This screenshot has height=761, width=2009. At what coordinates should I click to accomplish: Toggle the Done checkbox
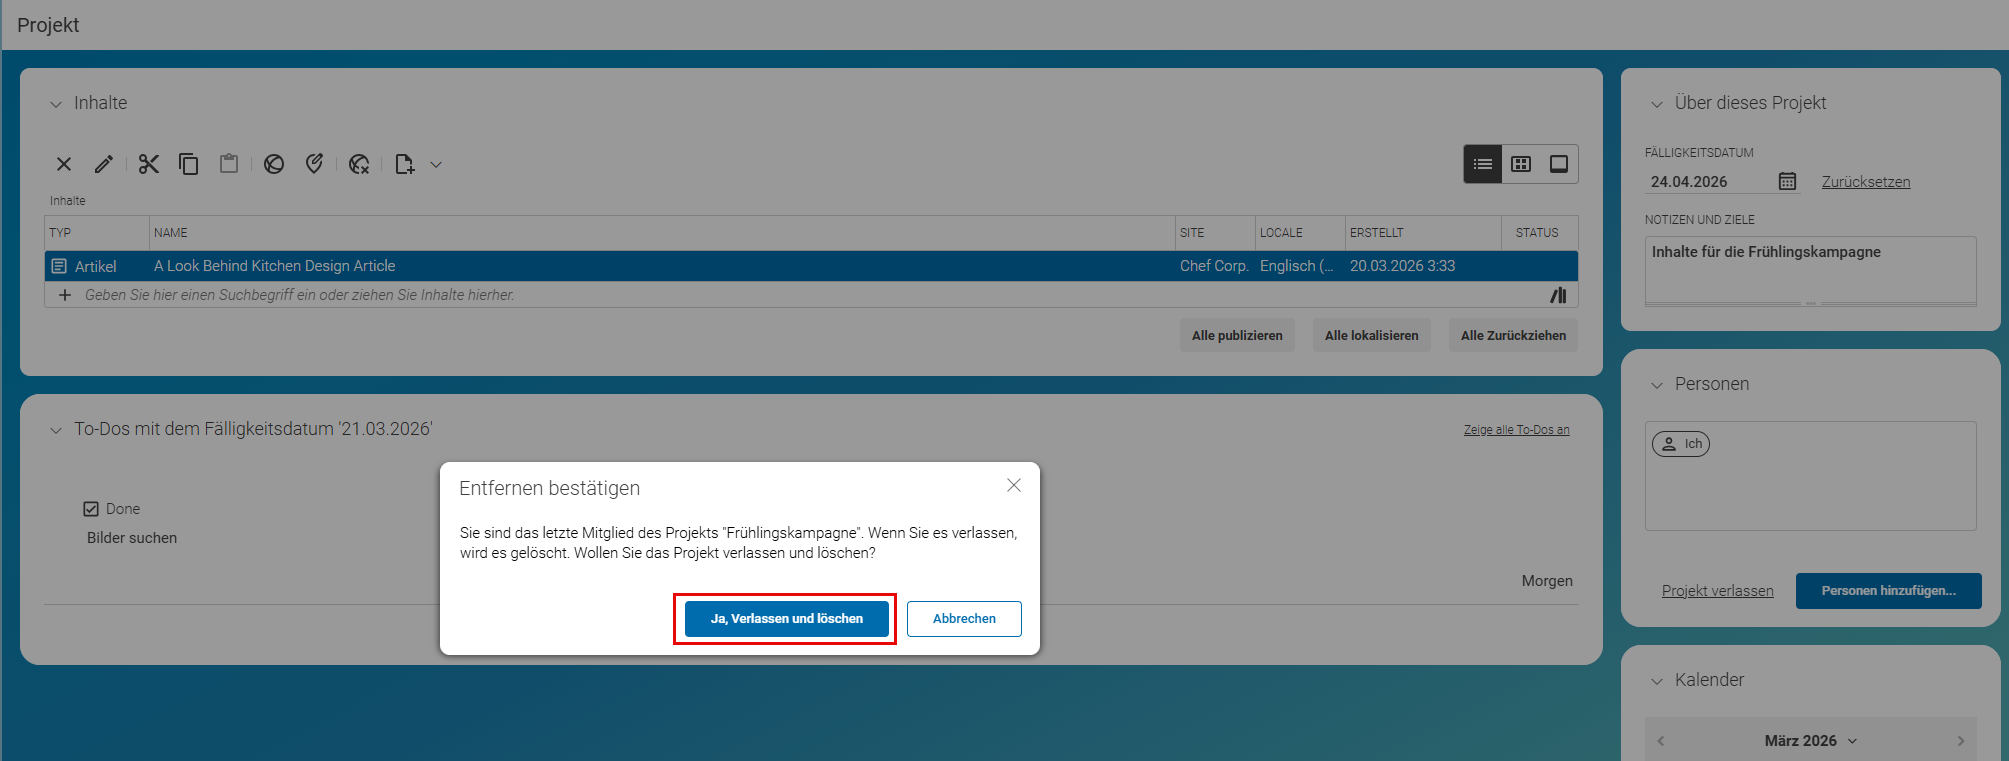[x=91, y=509]
